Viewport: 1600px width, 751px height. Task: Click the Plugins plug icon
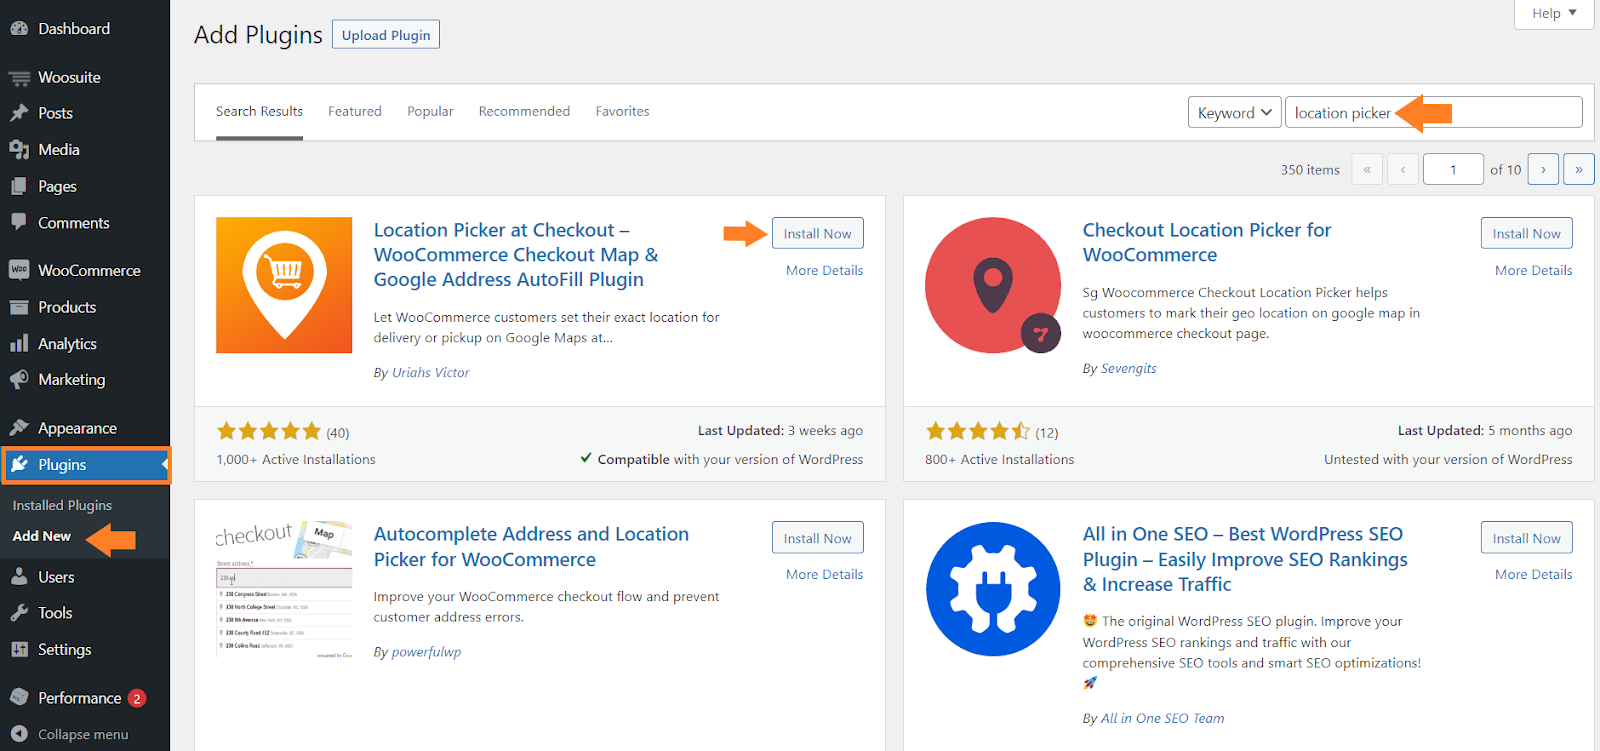pos(19,464)
